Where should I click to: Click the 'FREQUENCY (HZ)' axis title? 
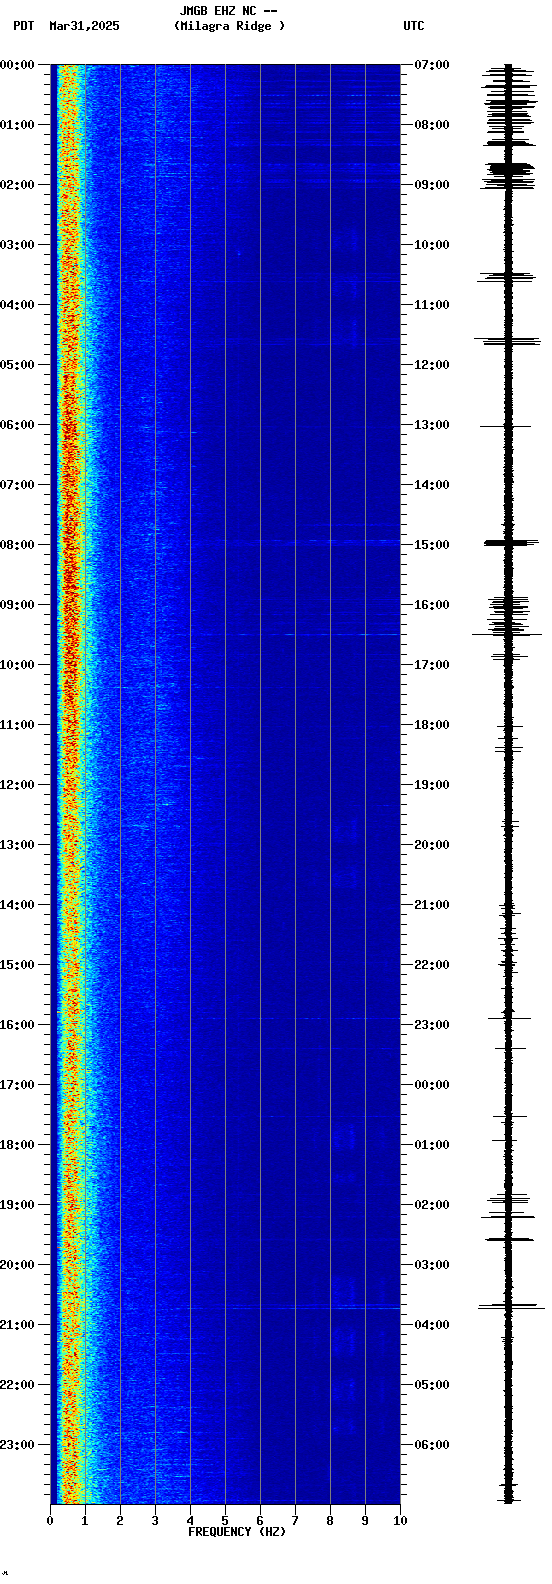coord(237,1531)
